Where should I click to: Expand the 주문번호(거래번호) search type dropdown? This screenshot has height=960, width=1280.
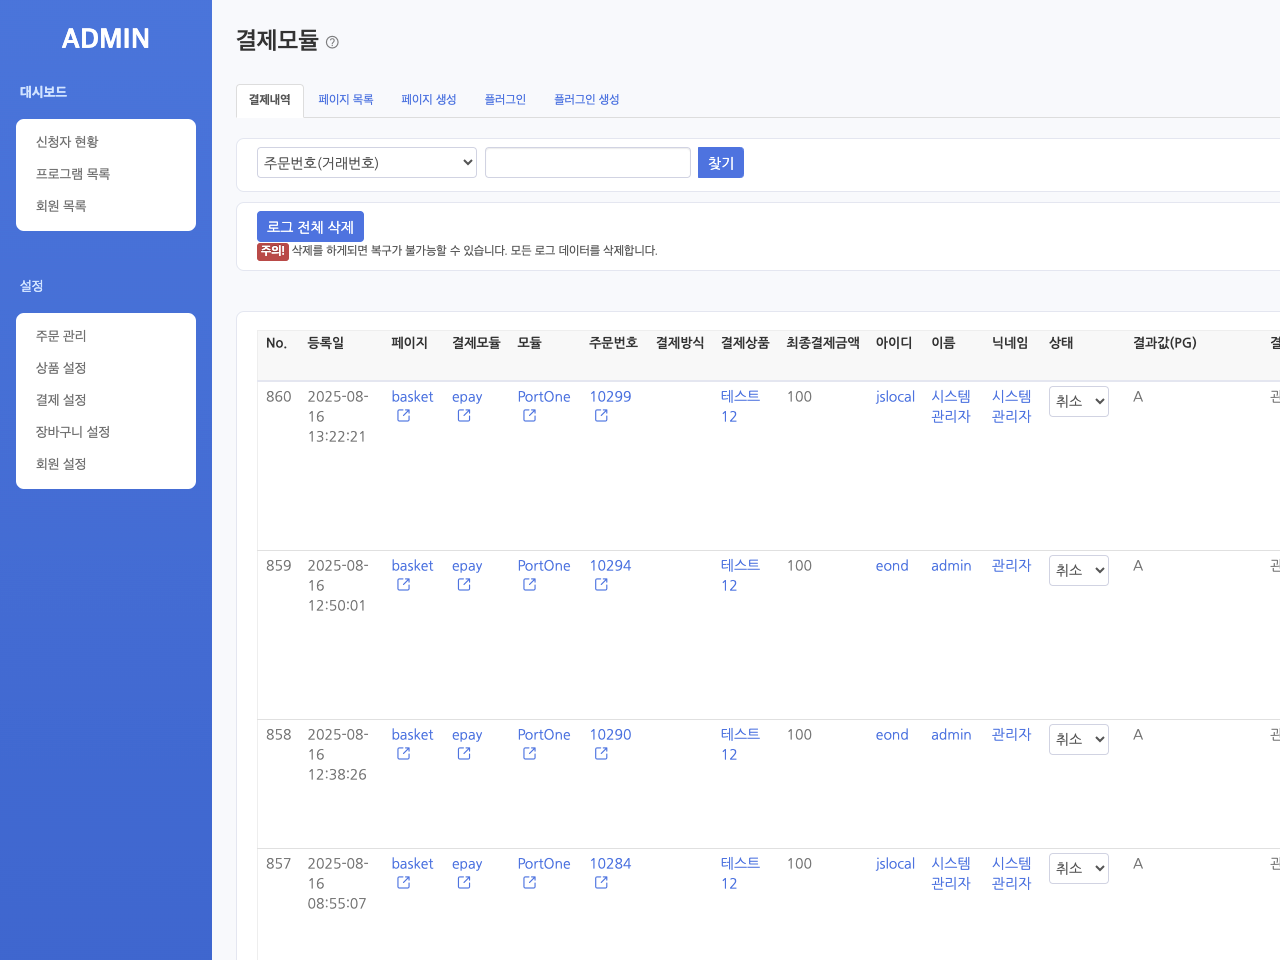point(366,163)
